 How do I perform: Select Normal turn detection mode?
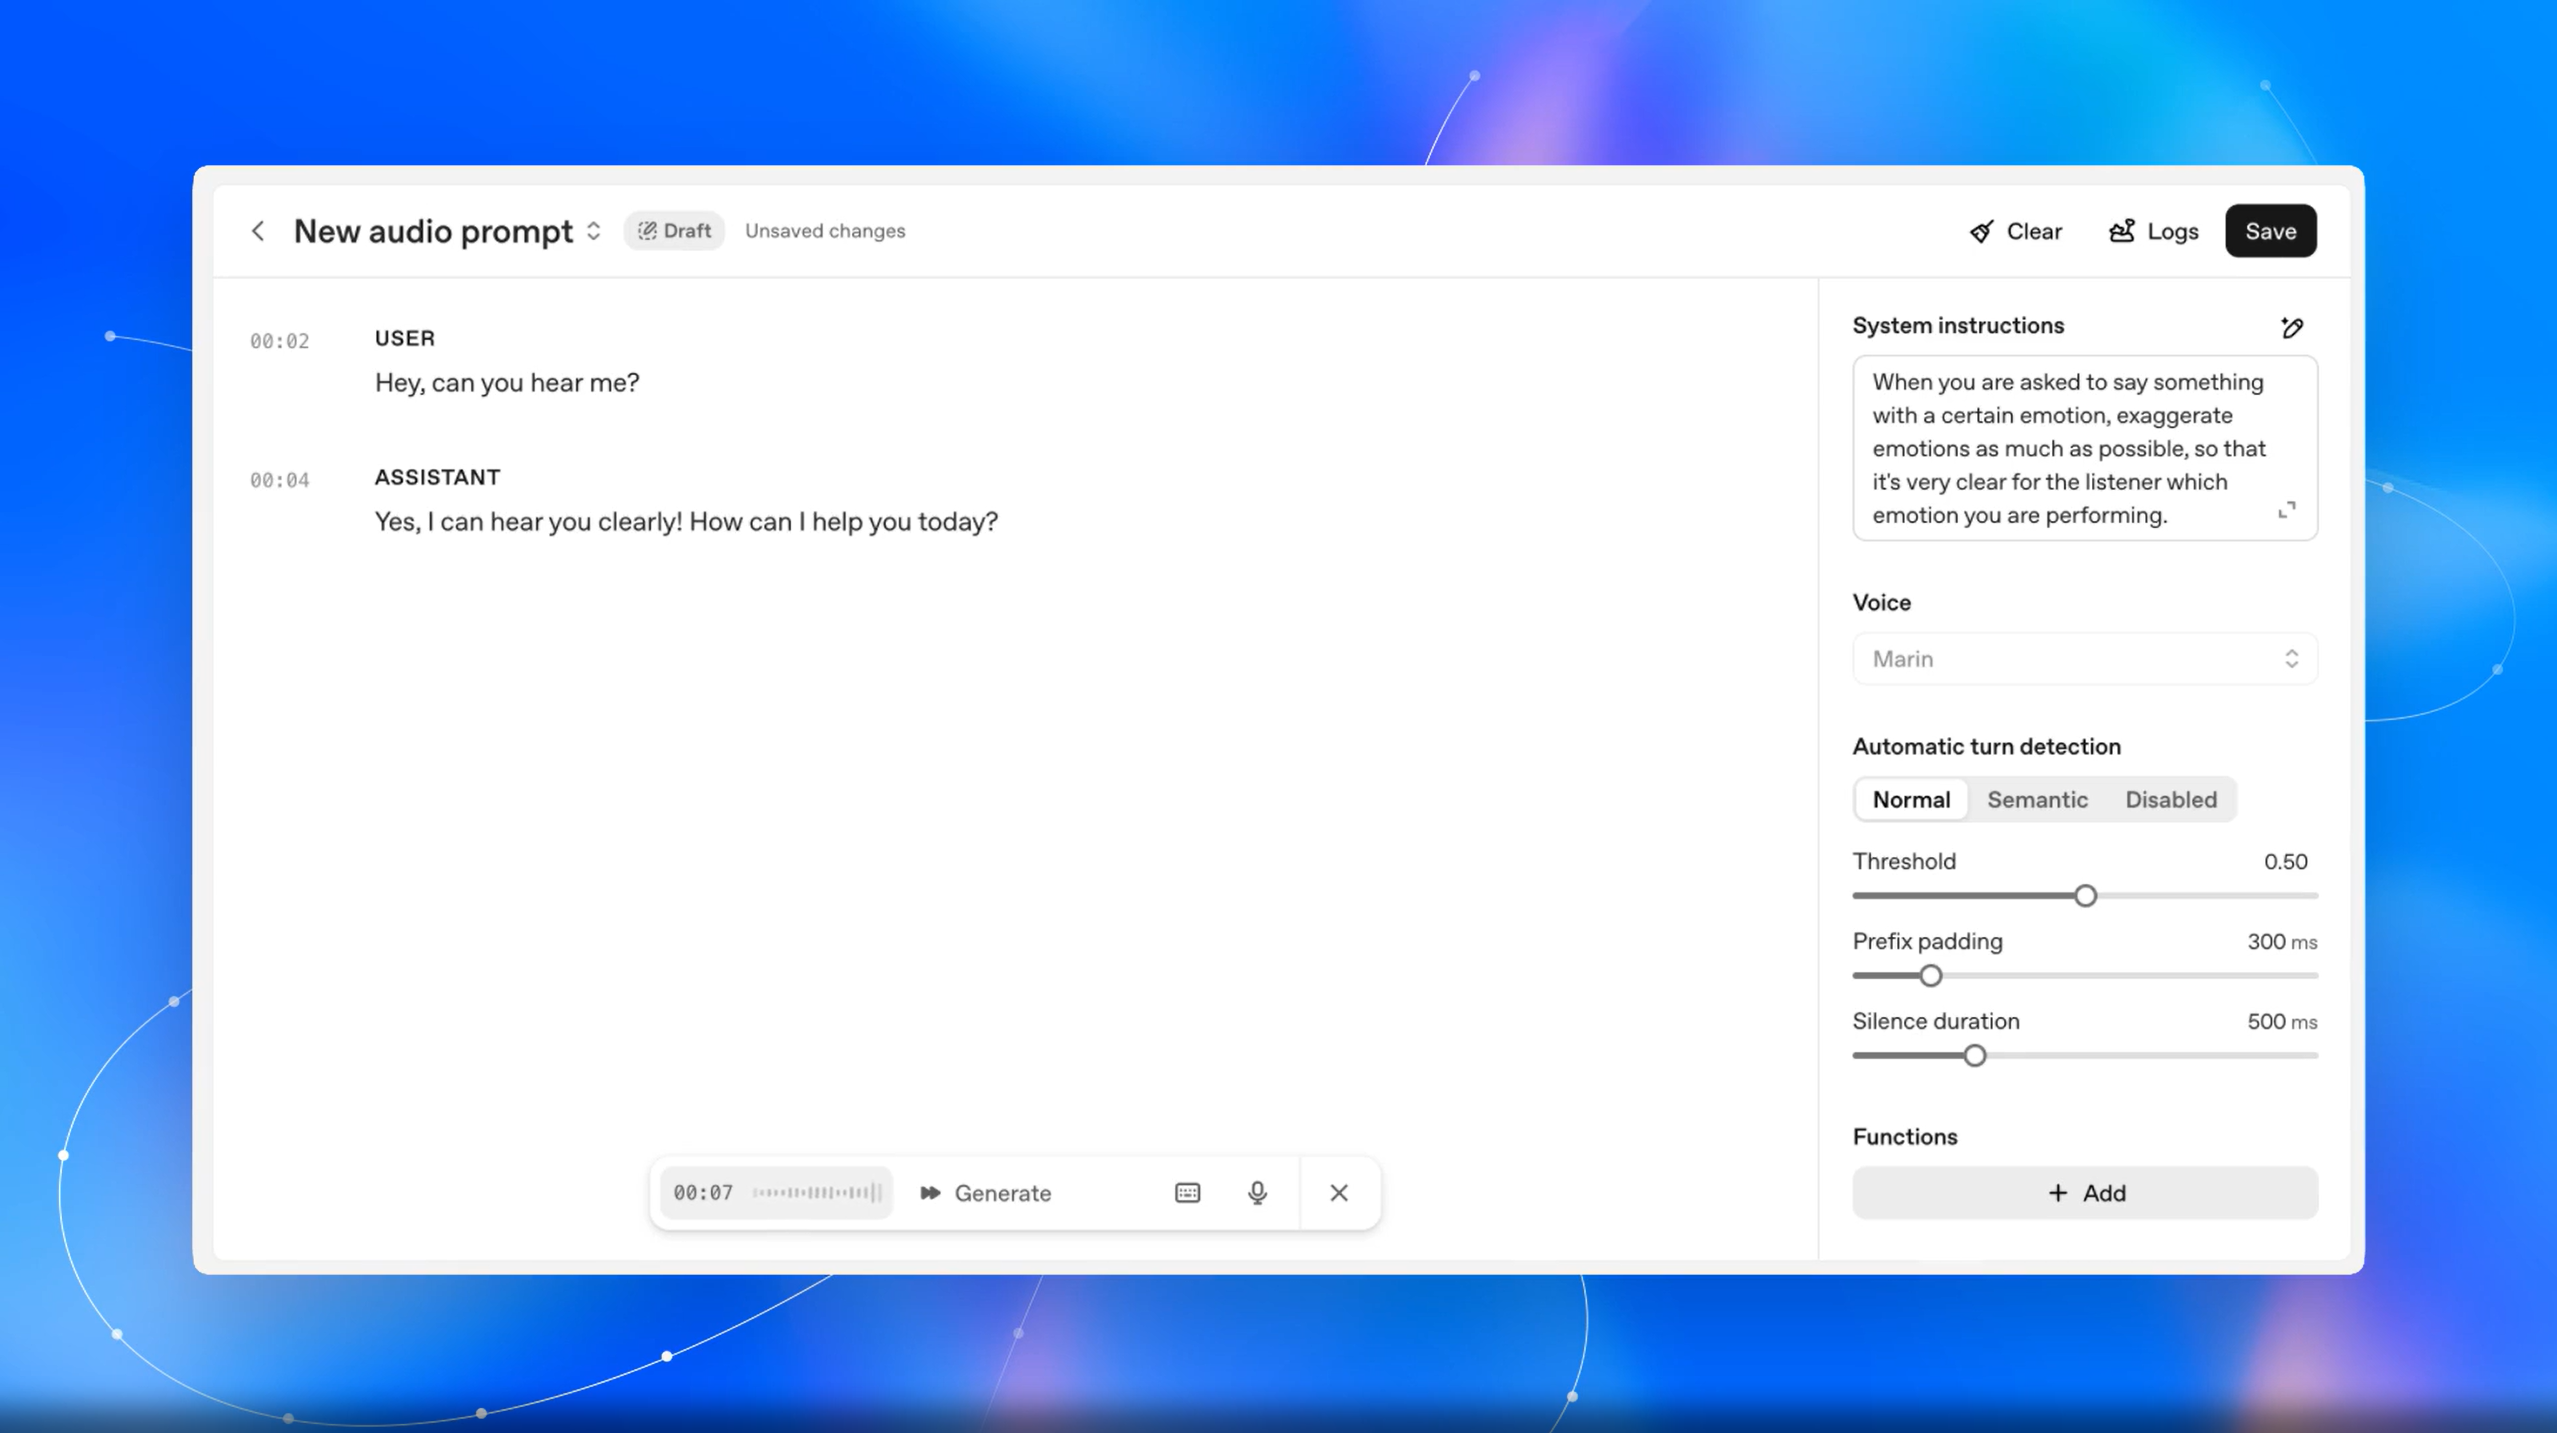(1911, 800)
